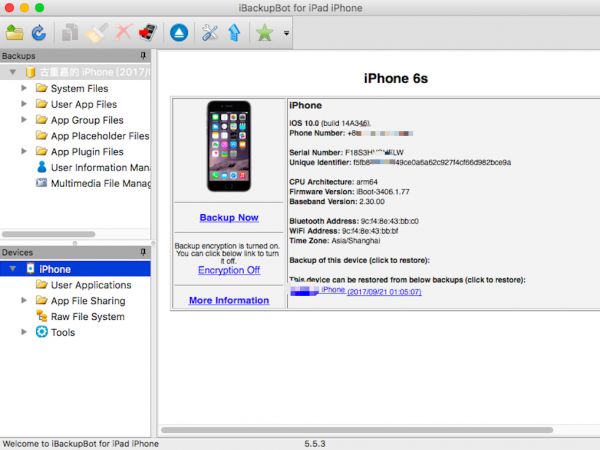Pin the Backups panel
This screenshot has height=450, width=600.
(143, 56)
